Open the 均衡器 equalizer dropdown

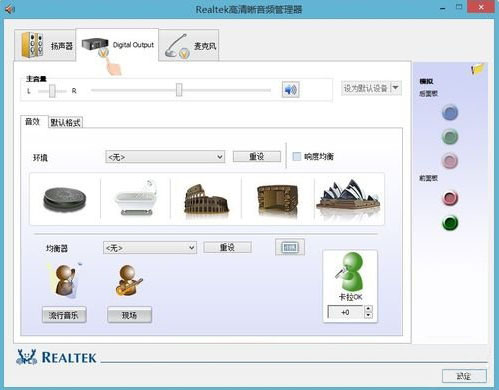point(150,248)
